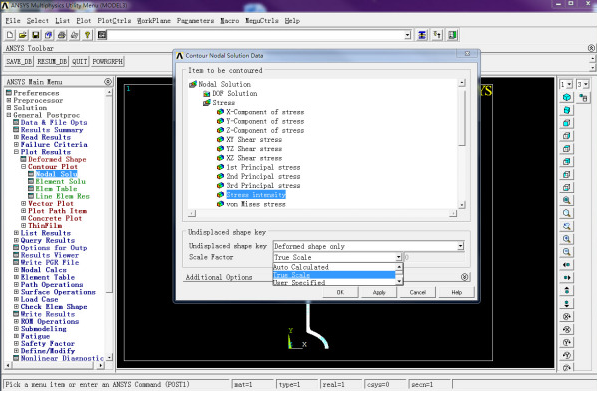The image size is (597, 393).
Task: Open the window number 1 dropdown
Action: point(569,85)
